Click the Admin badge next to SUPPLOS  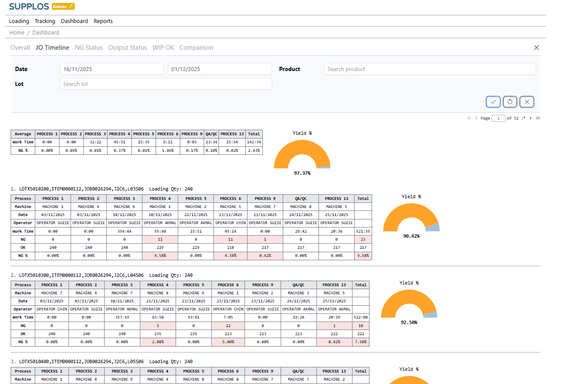click(x=63, y=6)
